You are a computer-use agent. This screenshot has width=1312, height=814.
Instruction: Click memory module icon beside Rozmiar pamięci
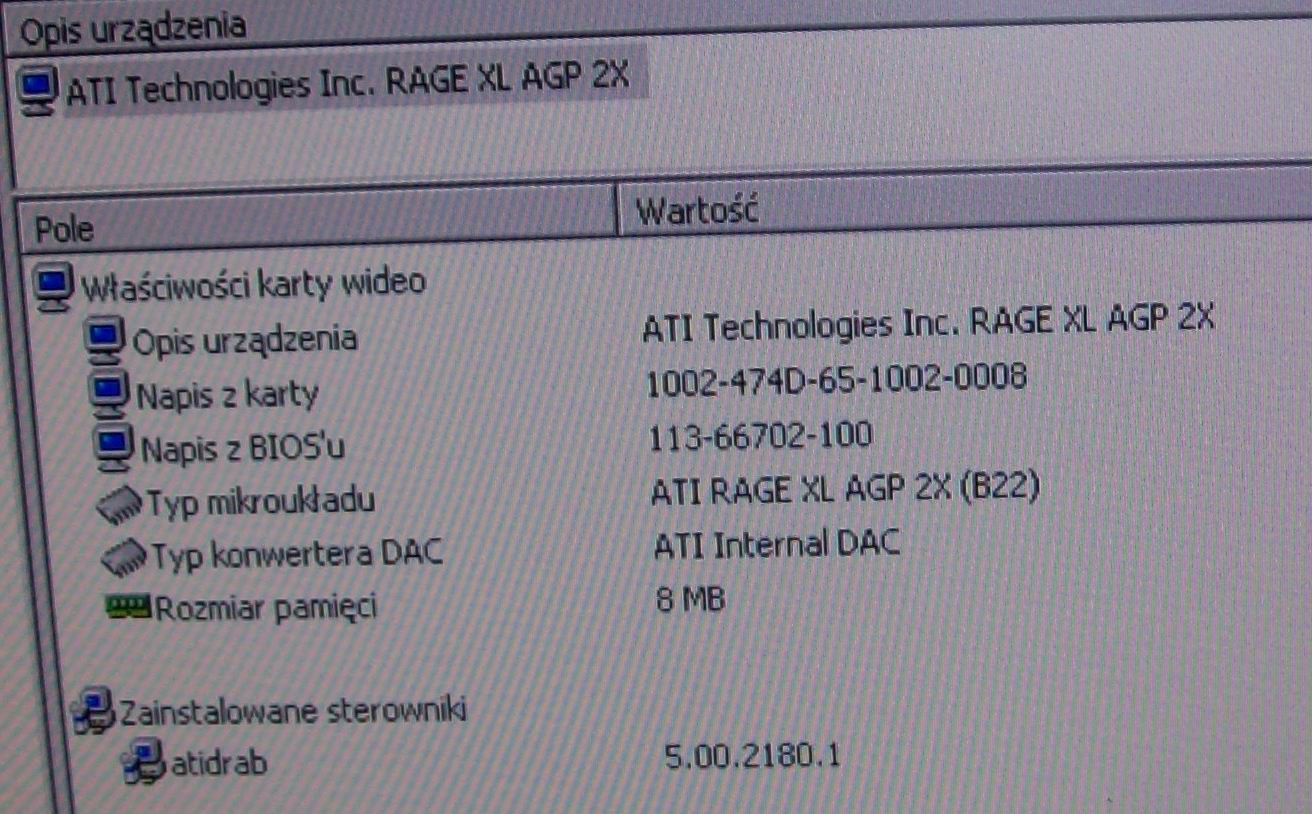[x=129, y=605]
